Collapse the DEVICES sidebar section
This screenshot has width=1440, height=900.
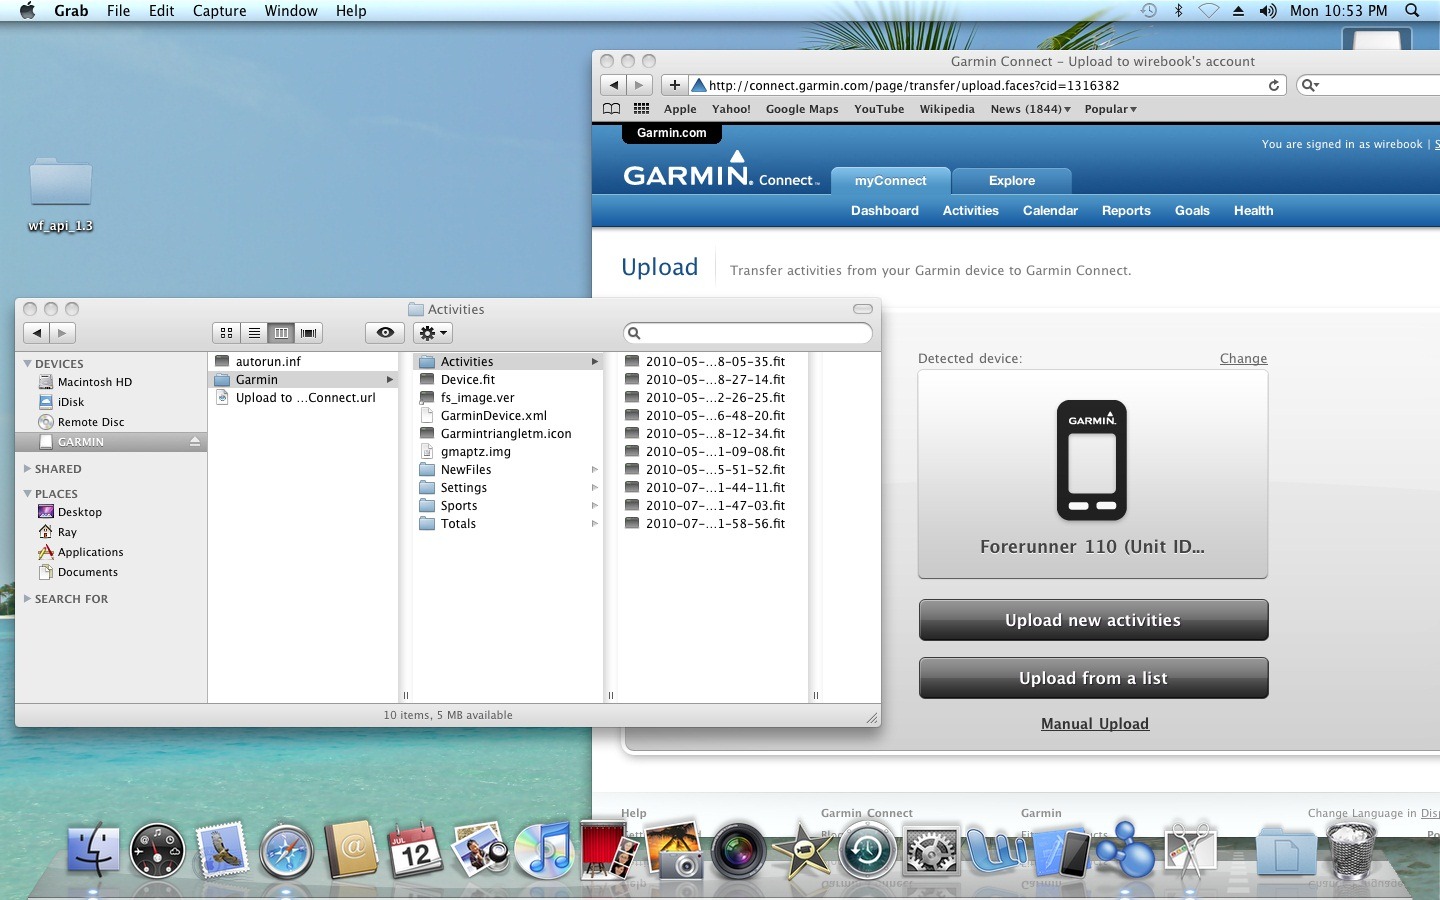[27, 363]
